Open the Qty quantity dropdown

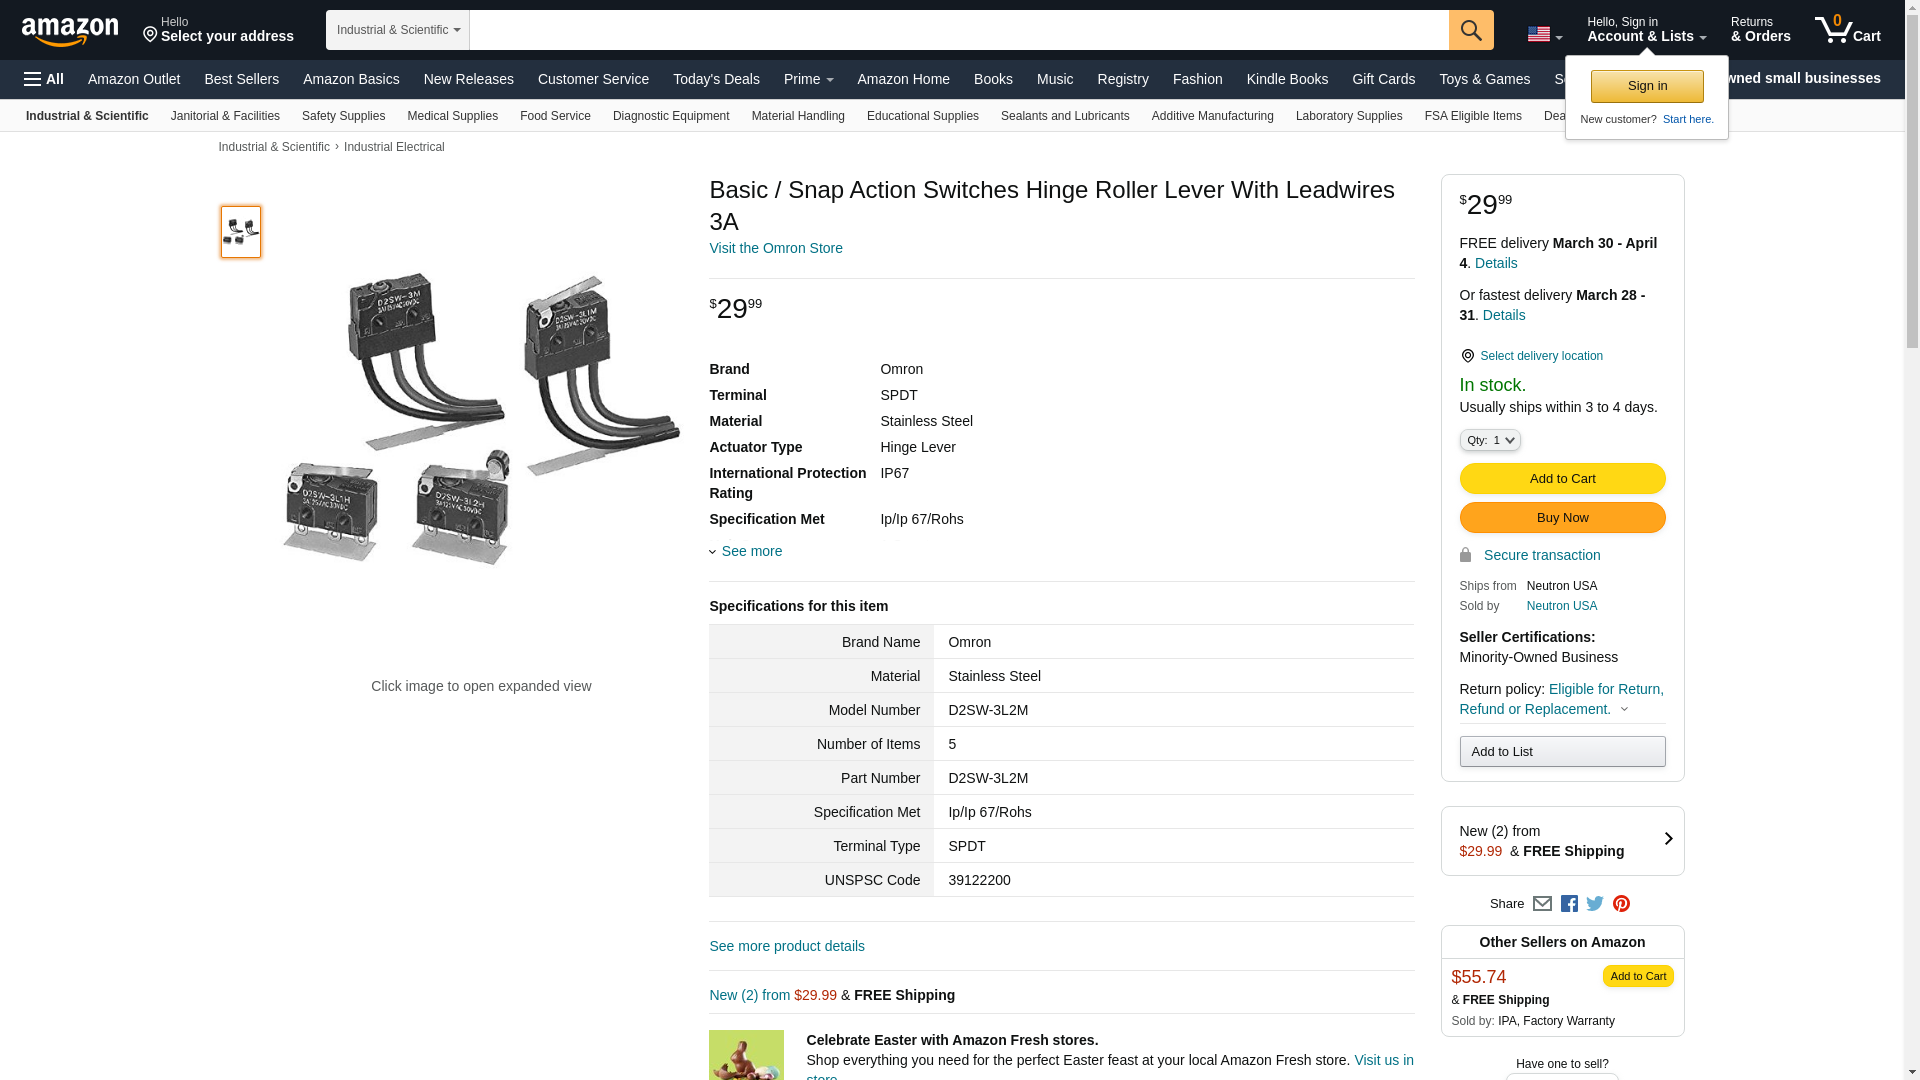1489,440
